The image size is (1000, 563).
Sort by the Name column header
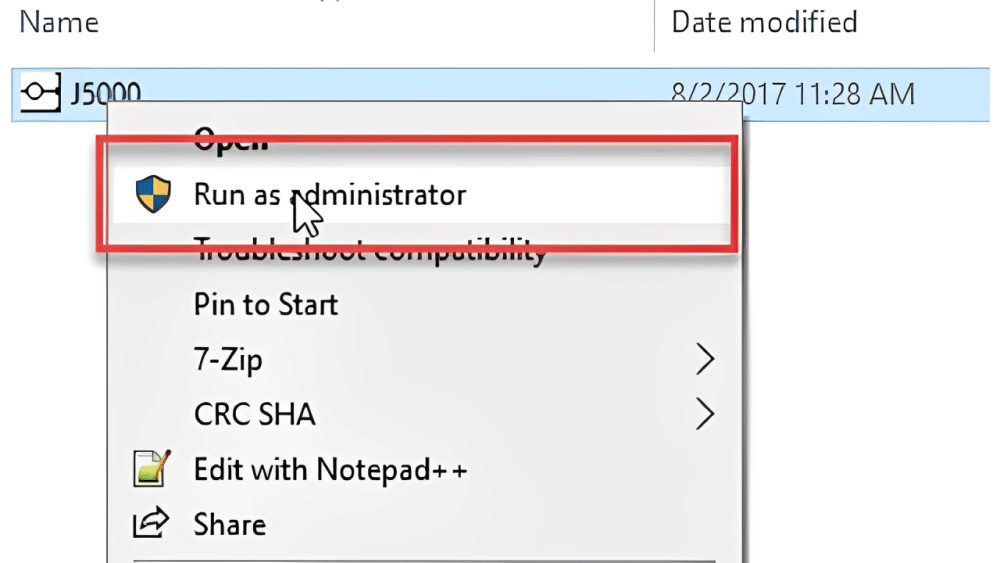59,22
